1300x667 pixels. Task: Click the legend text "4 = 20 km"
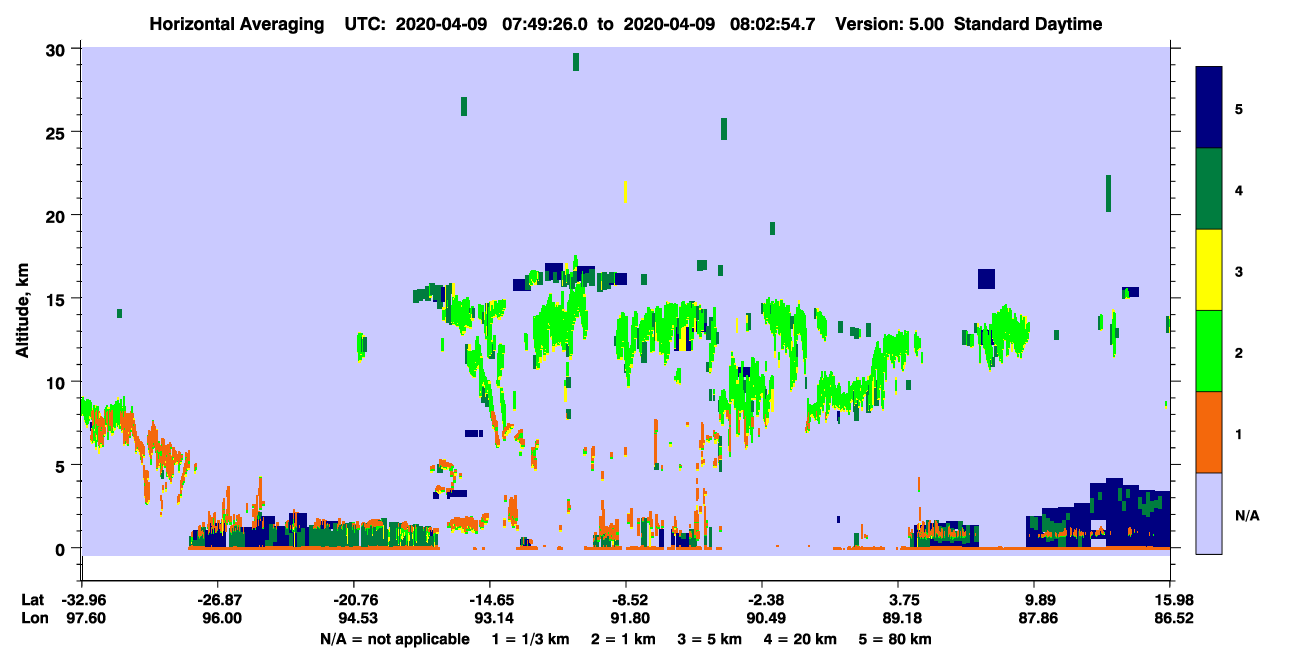coord(801,639)
